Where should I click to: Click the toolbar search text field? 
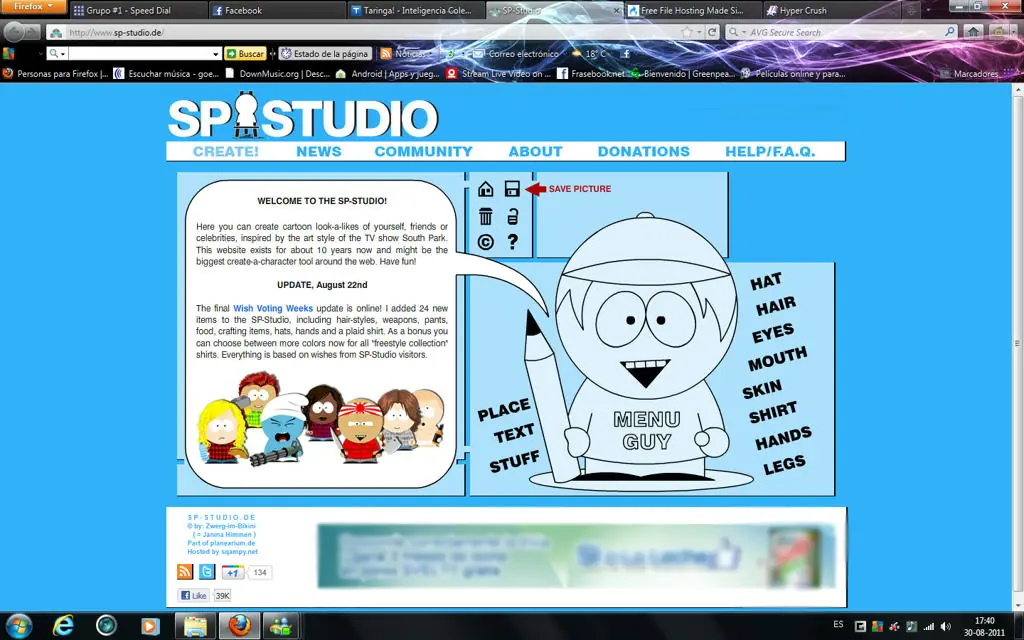pyautogui.click(x=140, y=54)
